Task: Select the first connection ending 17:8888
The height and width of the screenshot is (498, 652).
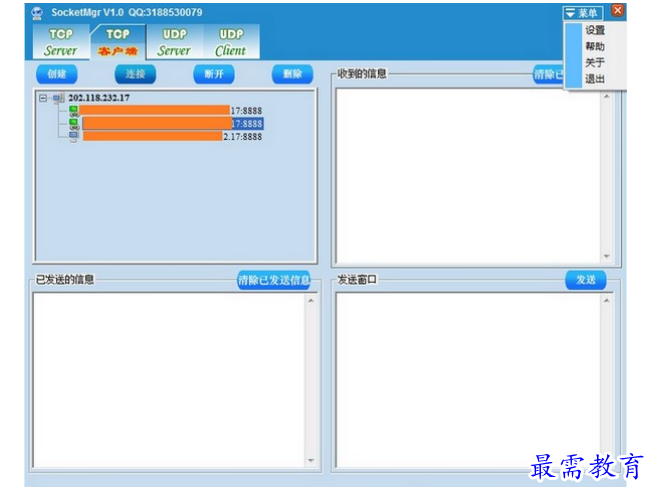Action: [x=170, y=111]
